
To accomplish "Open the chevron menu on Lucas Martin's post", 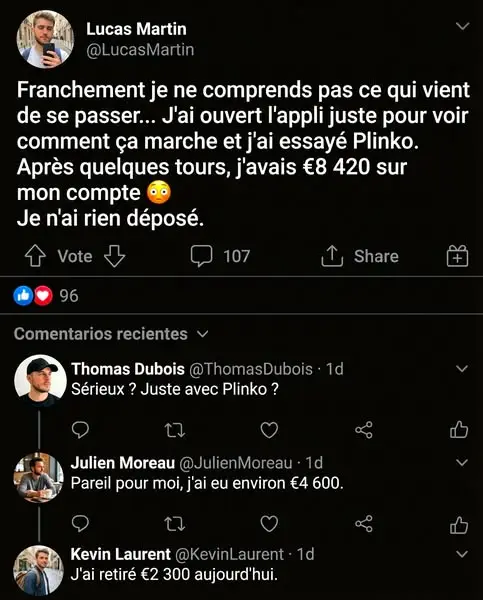I will pyautogui.click(x=463, y=26).
